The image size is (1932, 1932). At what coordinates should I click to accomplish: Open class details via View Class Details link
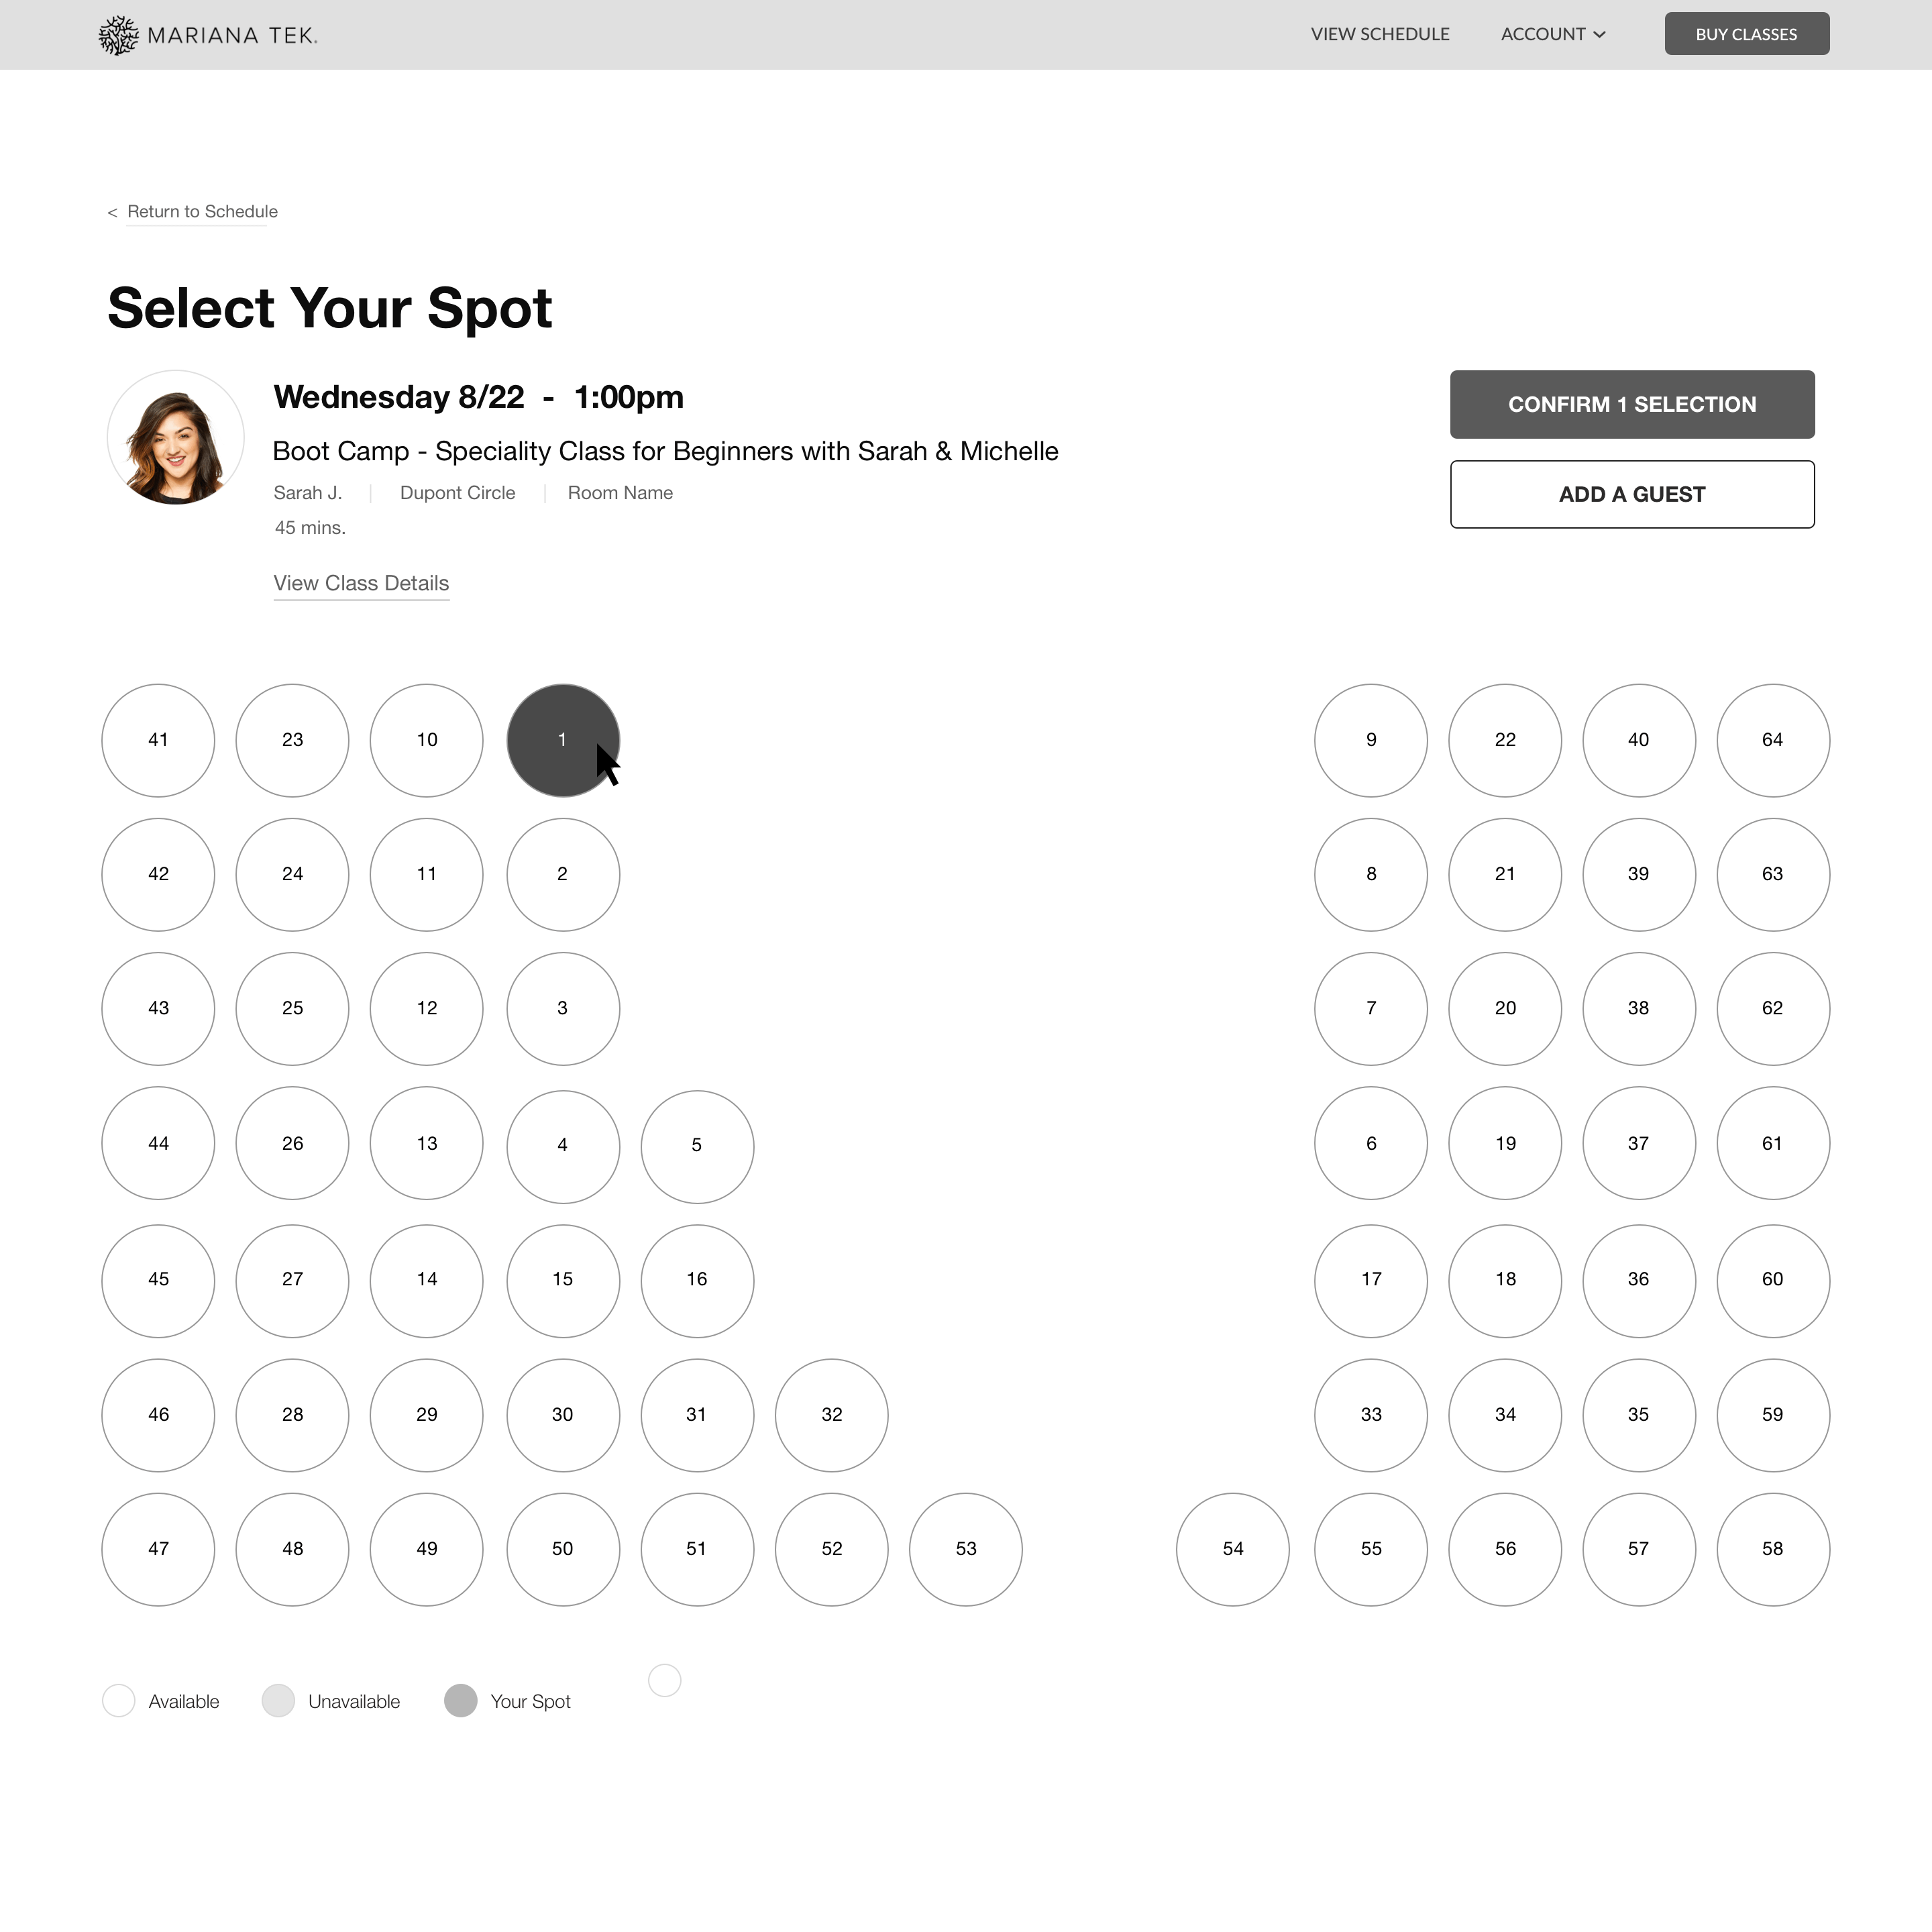[361, 582]
